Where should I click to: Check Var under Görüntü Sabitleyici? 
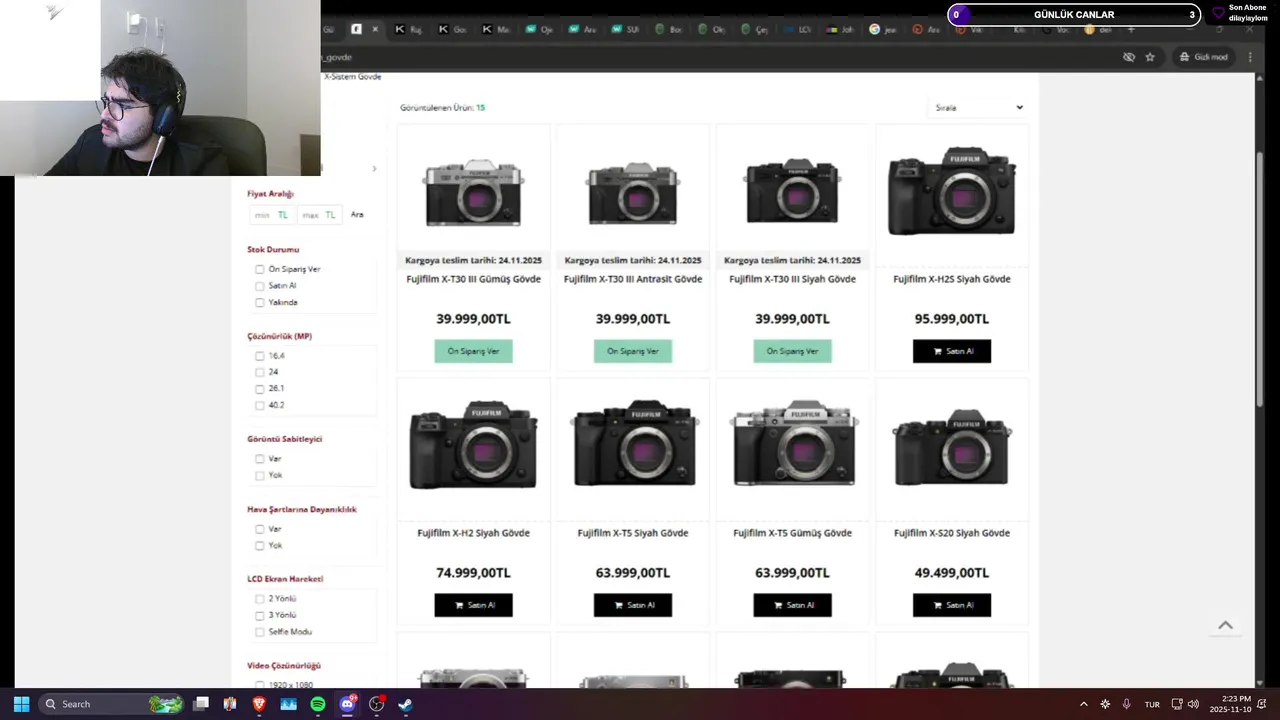tap(260, 459)
